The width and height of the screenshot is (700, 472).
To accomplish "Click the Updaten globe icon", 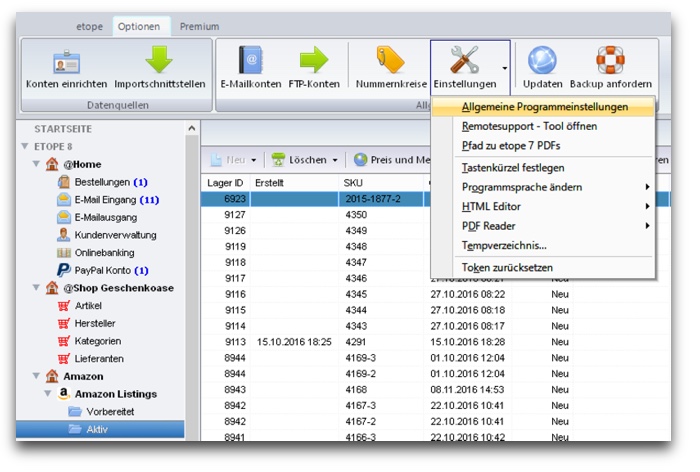I will (x=542, y=60).
